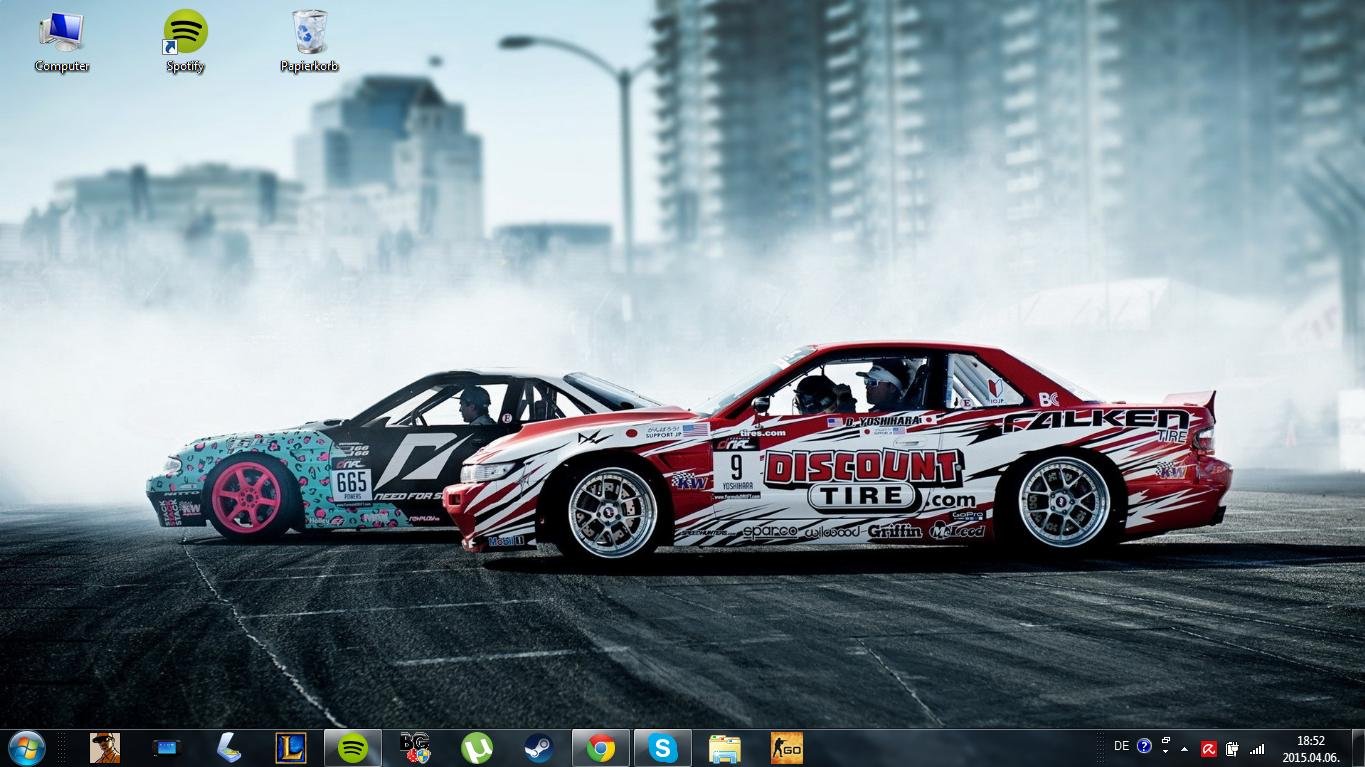
Task: Open Steam from the taskbar
Action: coord(539,748)
